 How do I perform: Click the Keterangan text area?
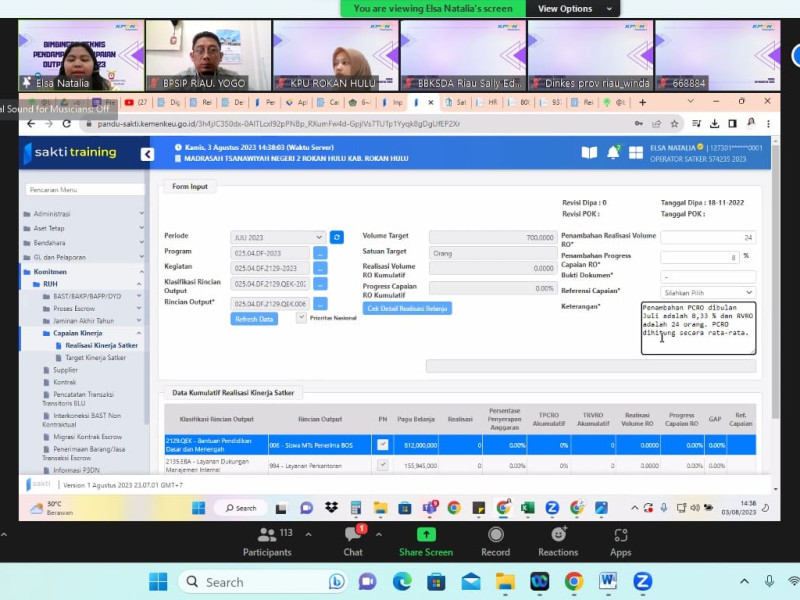[x=698, y=327]
